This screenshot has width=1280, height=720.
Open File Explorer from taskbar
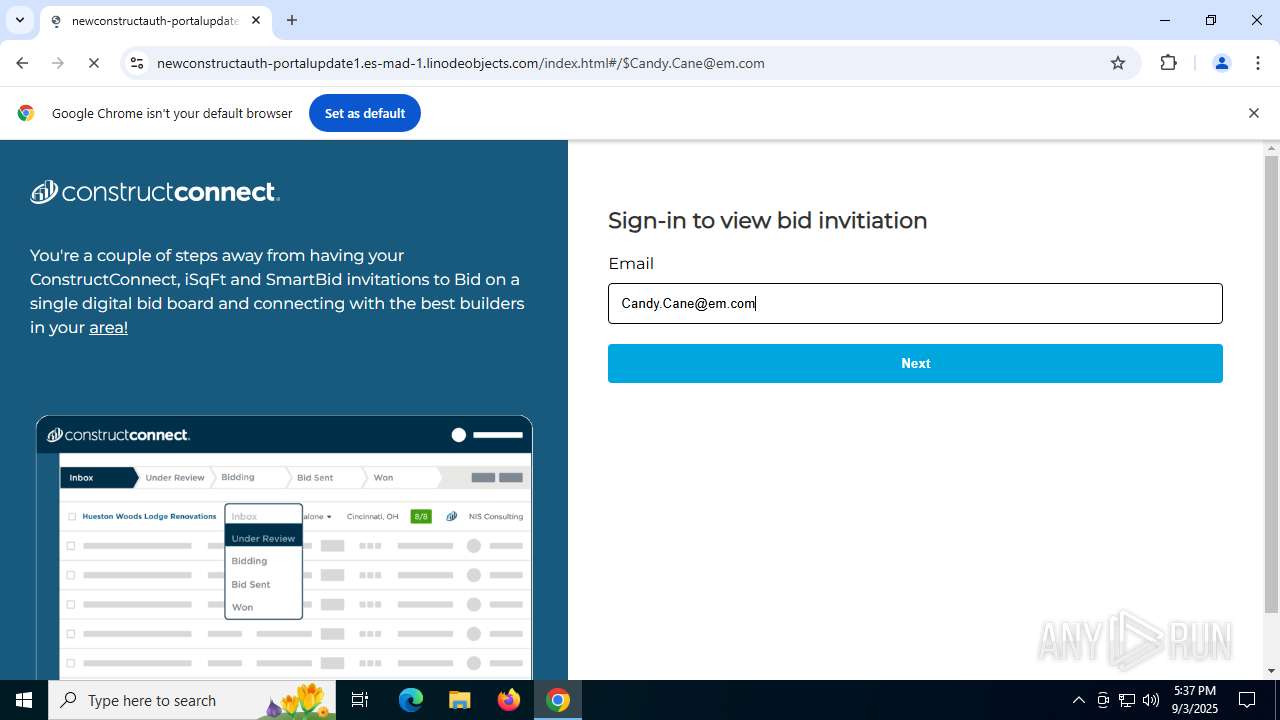click(x=459, y=700)
